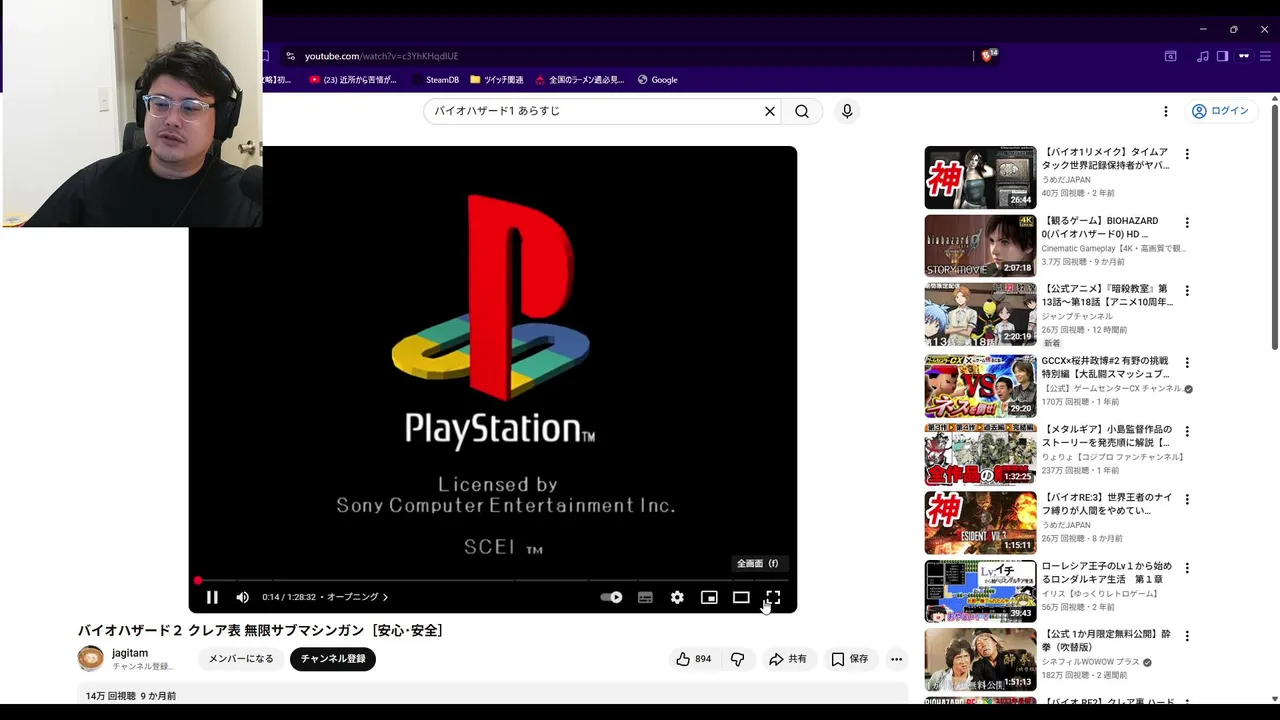
Task: Open menu for バイオ1リメイク タイムアタック video
Action: pyautogui.click(x=1187, y=154)
